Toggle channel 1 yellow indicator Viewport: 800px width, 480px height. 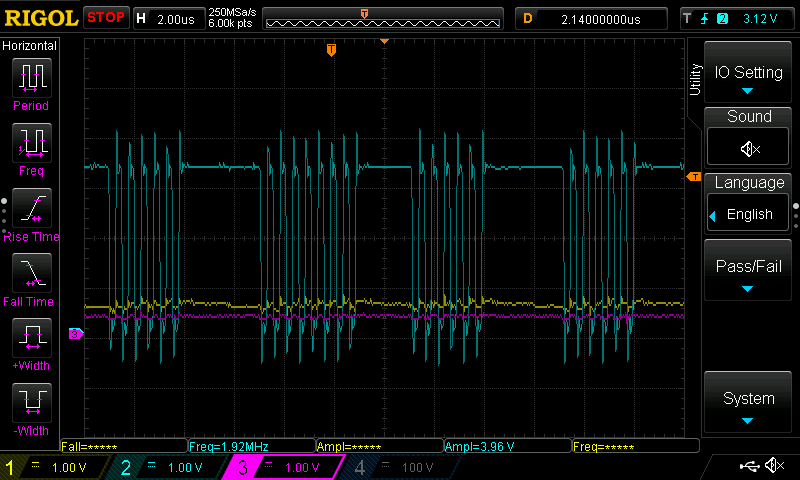pos(11,467)
